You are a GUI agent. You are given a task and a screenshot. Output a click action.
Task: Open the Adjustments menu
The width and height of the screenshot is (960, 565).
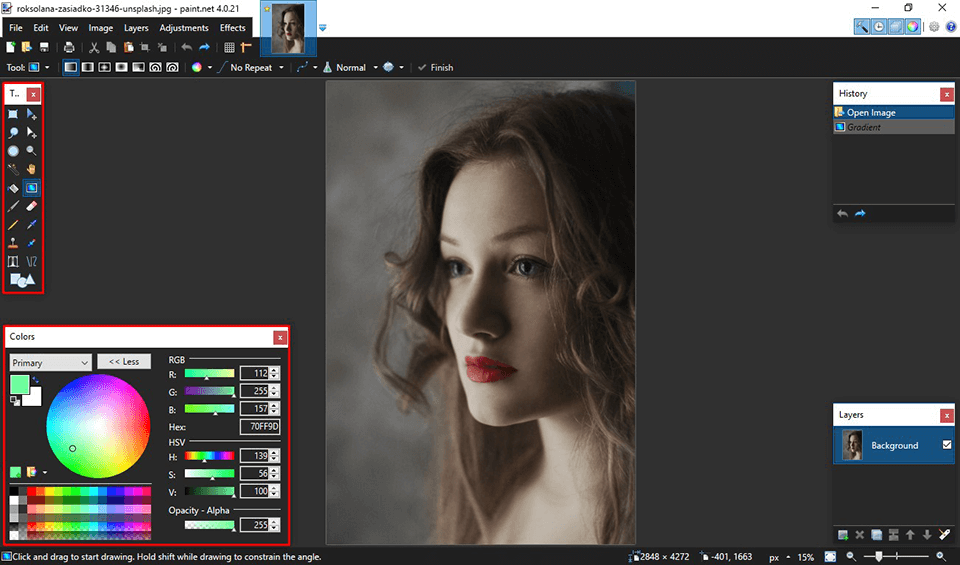pos(184,28)
